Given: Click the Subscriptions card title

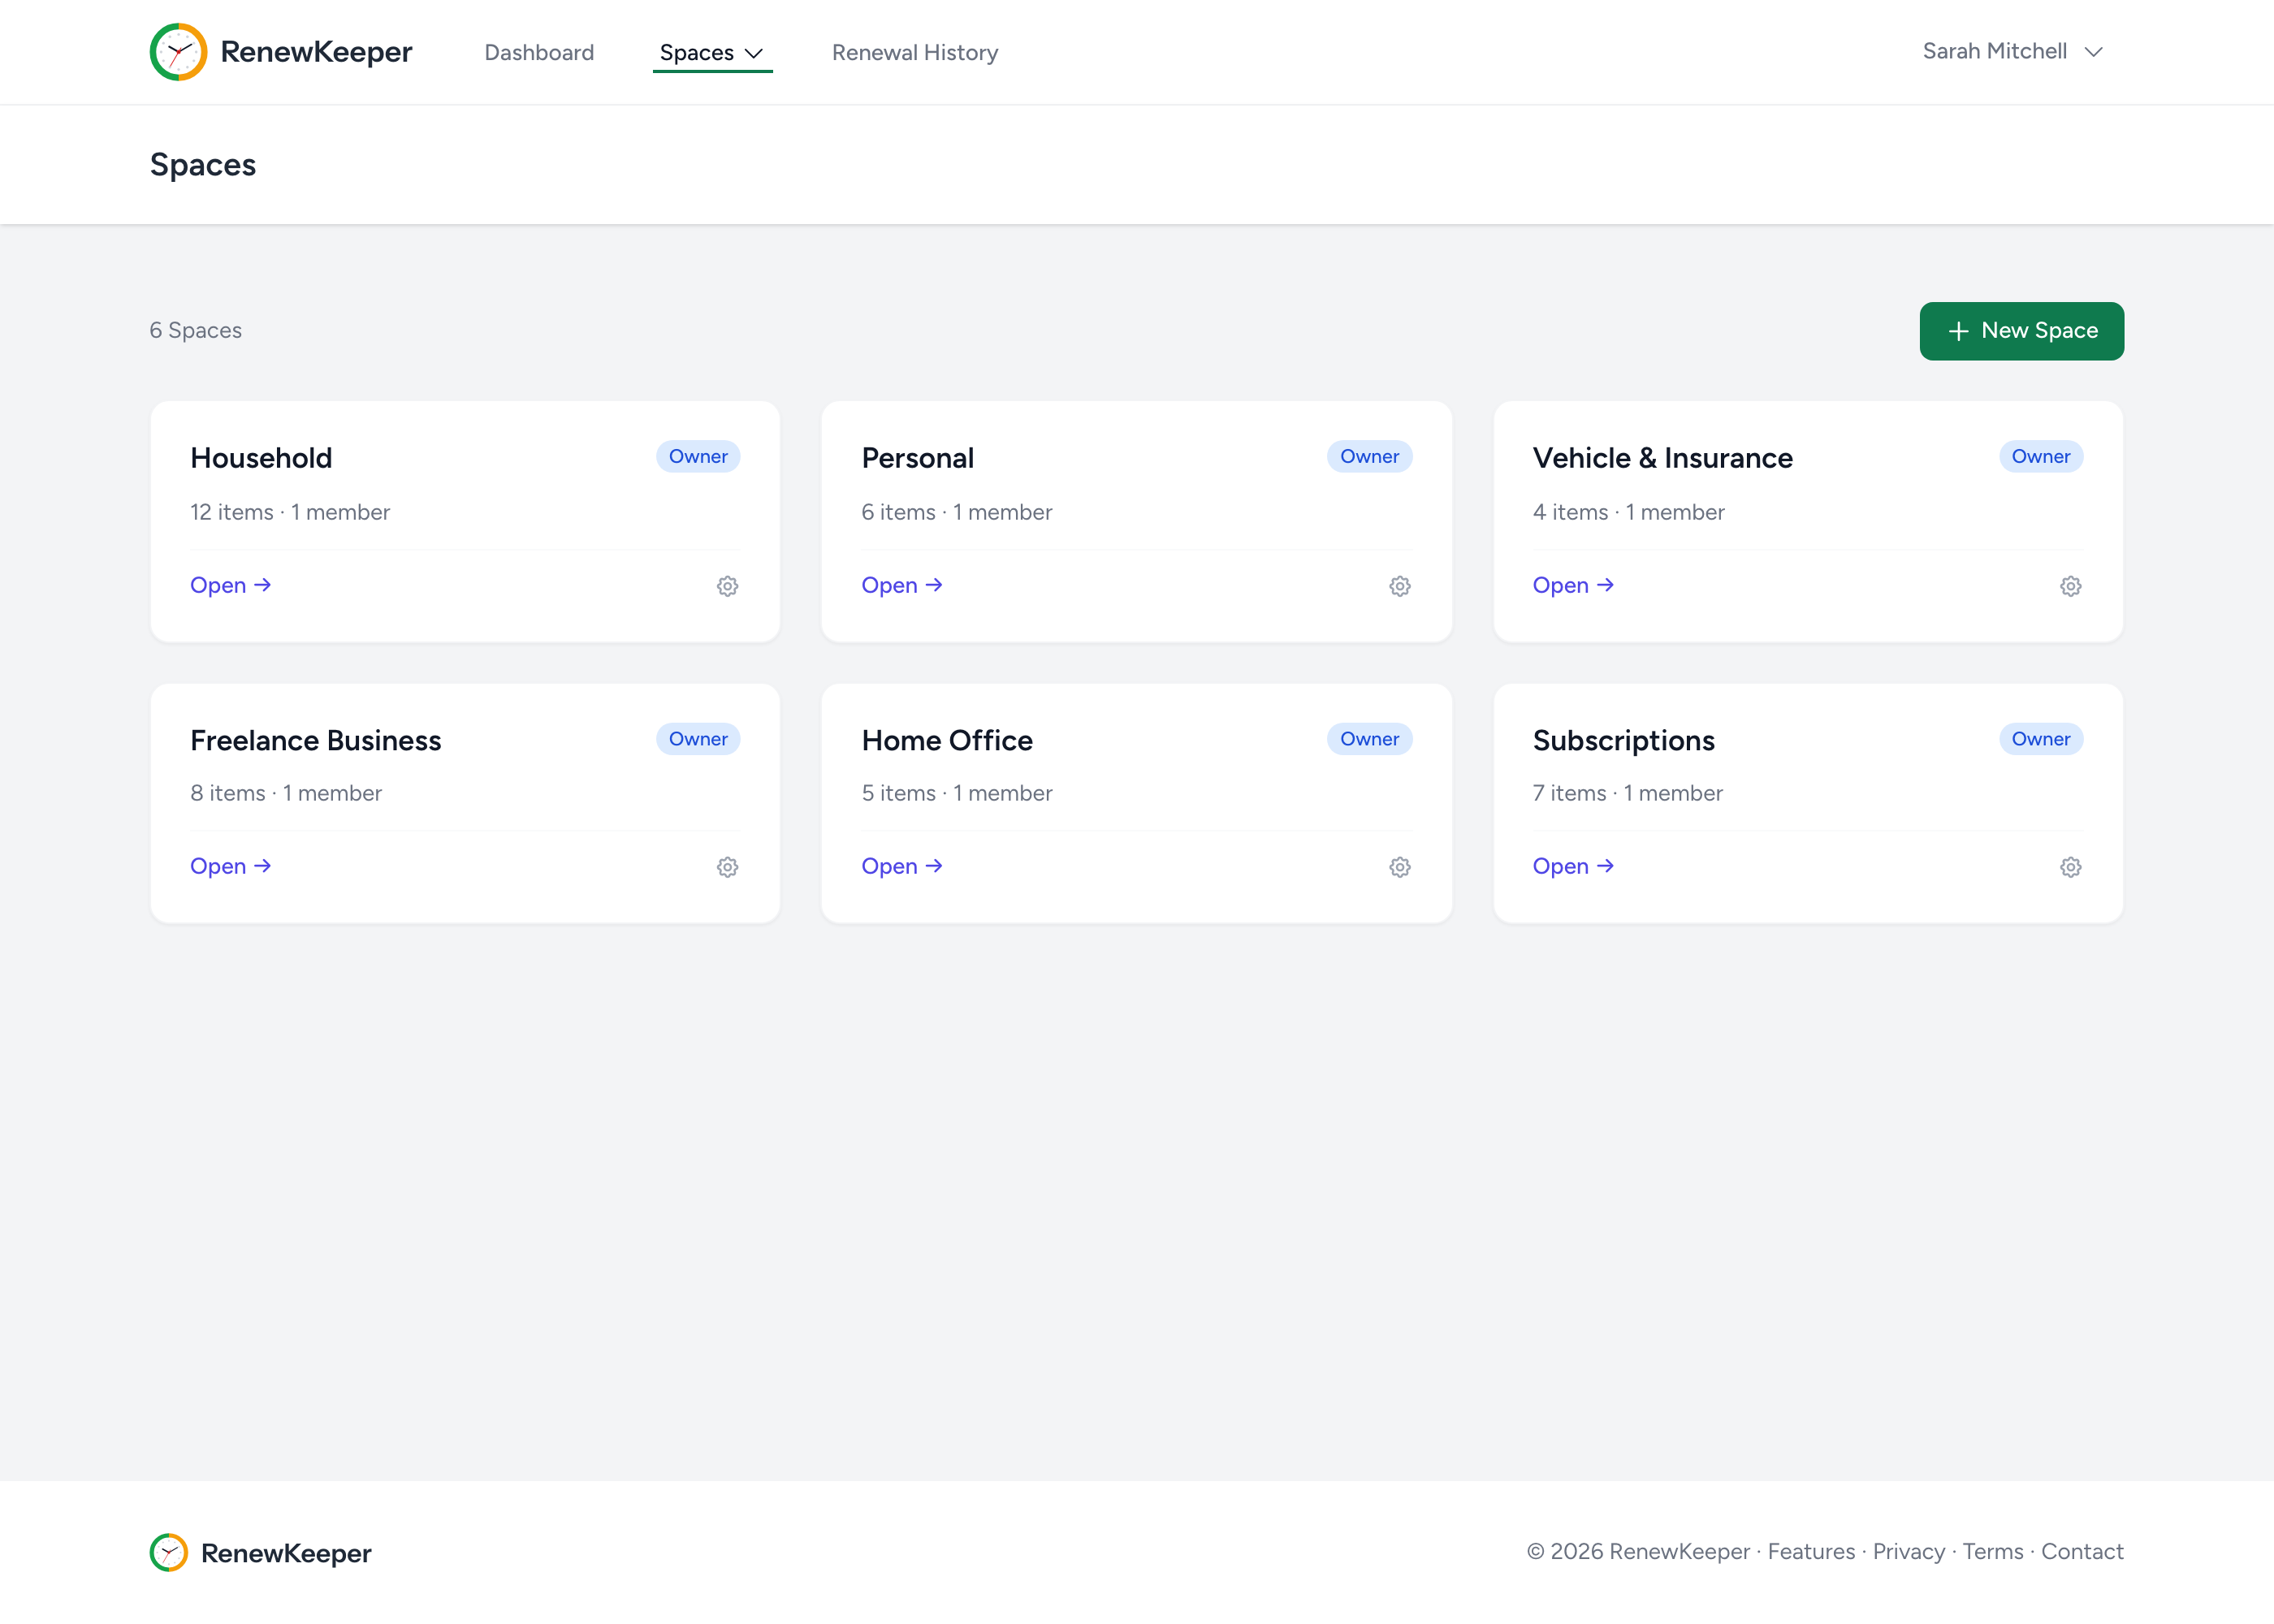Looking at the screenshot, I should pyautogui.click(x=1623, y=740).
